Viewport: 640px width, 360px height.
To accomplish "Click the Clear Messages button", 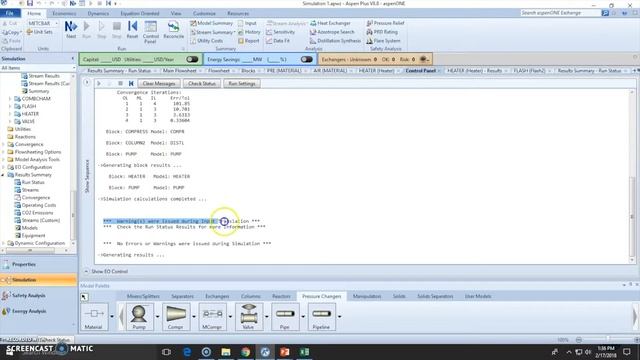I will [x=159, y=84].
